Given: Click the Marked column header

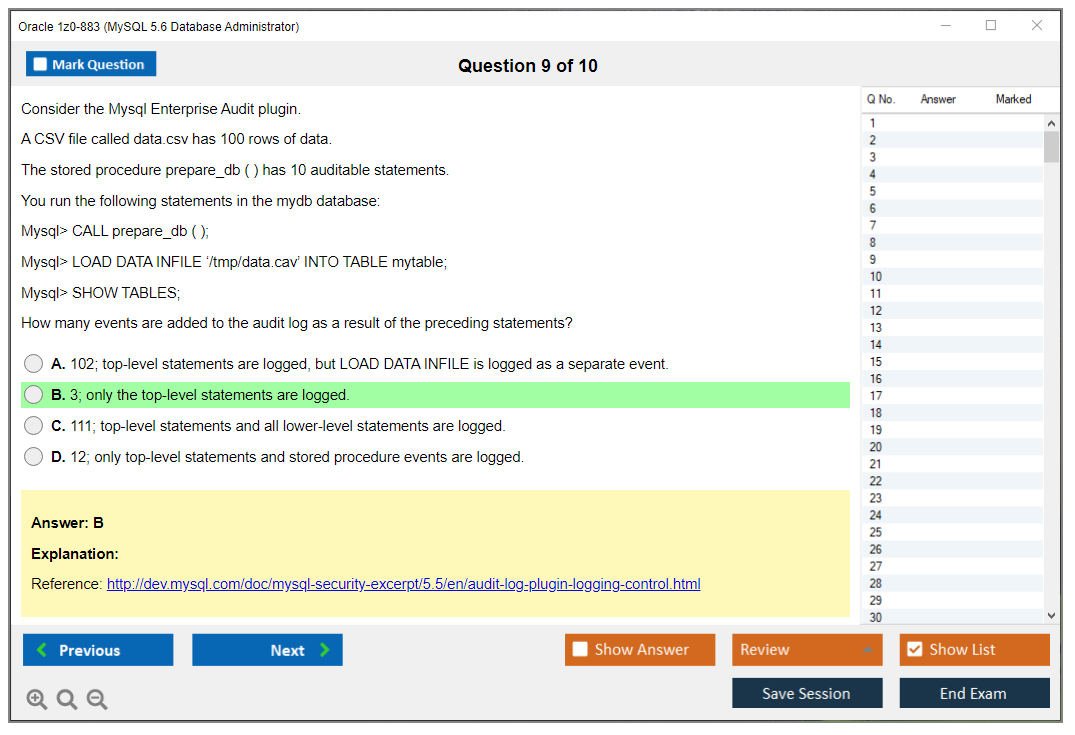Looking at the screenshot, I should [x=1013, y=99].
